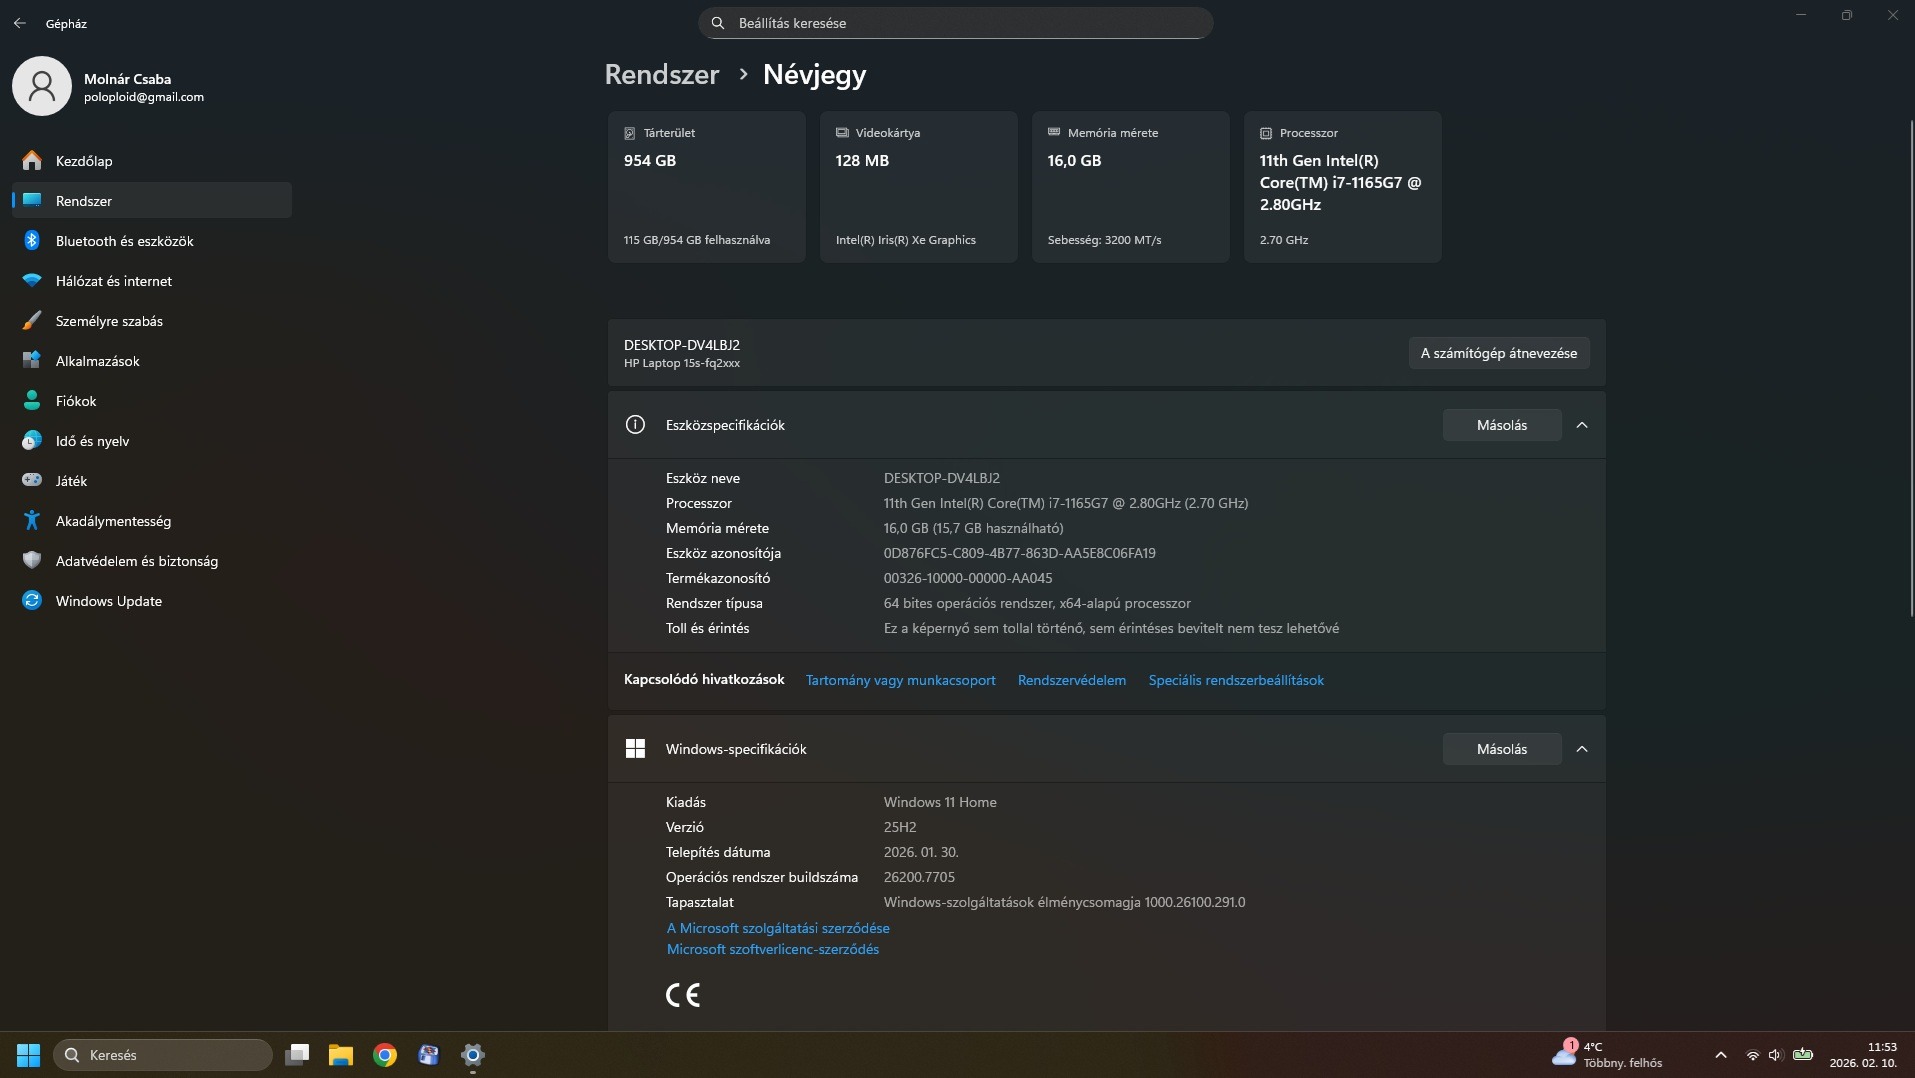1915x1078 pixels.
Task: Open the weather widget showing 4°C
Action: (1608, 1055)
